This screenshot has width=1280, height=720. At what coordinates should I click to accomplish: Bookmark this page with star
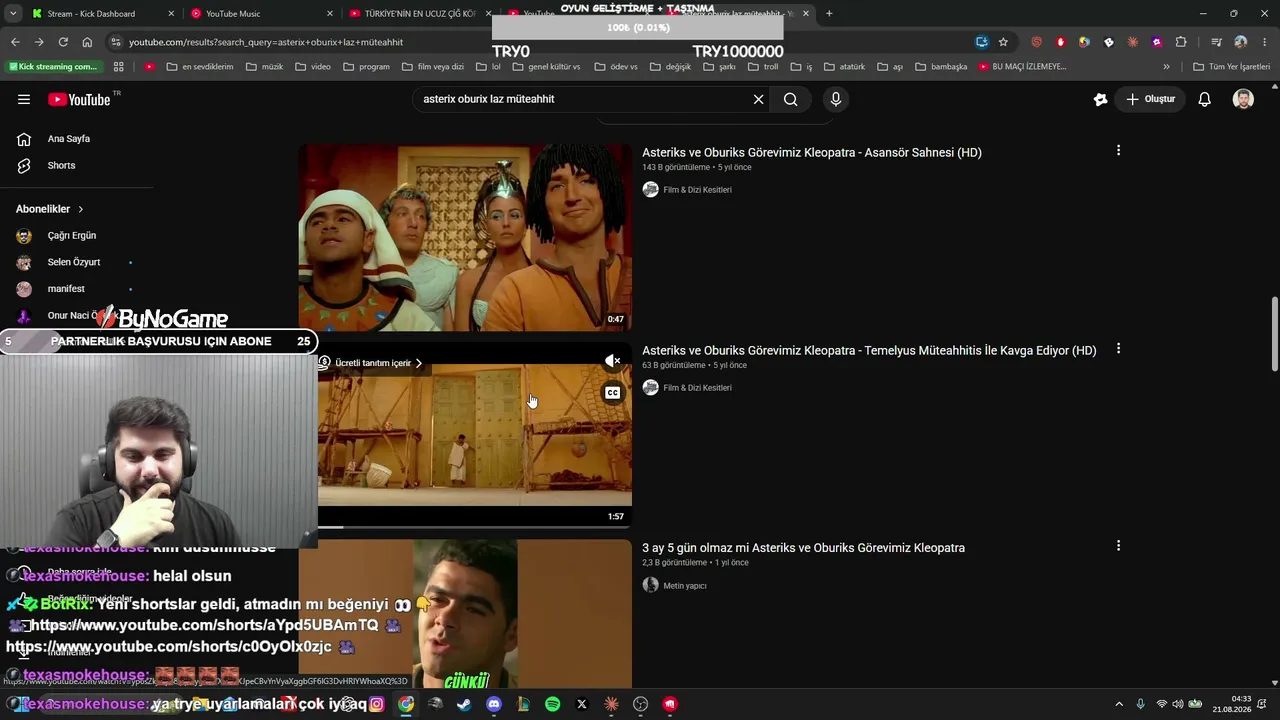1003,42
